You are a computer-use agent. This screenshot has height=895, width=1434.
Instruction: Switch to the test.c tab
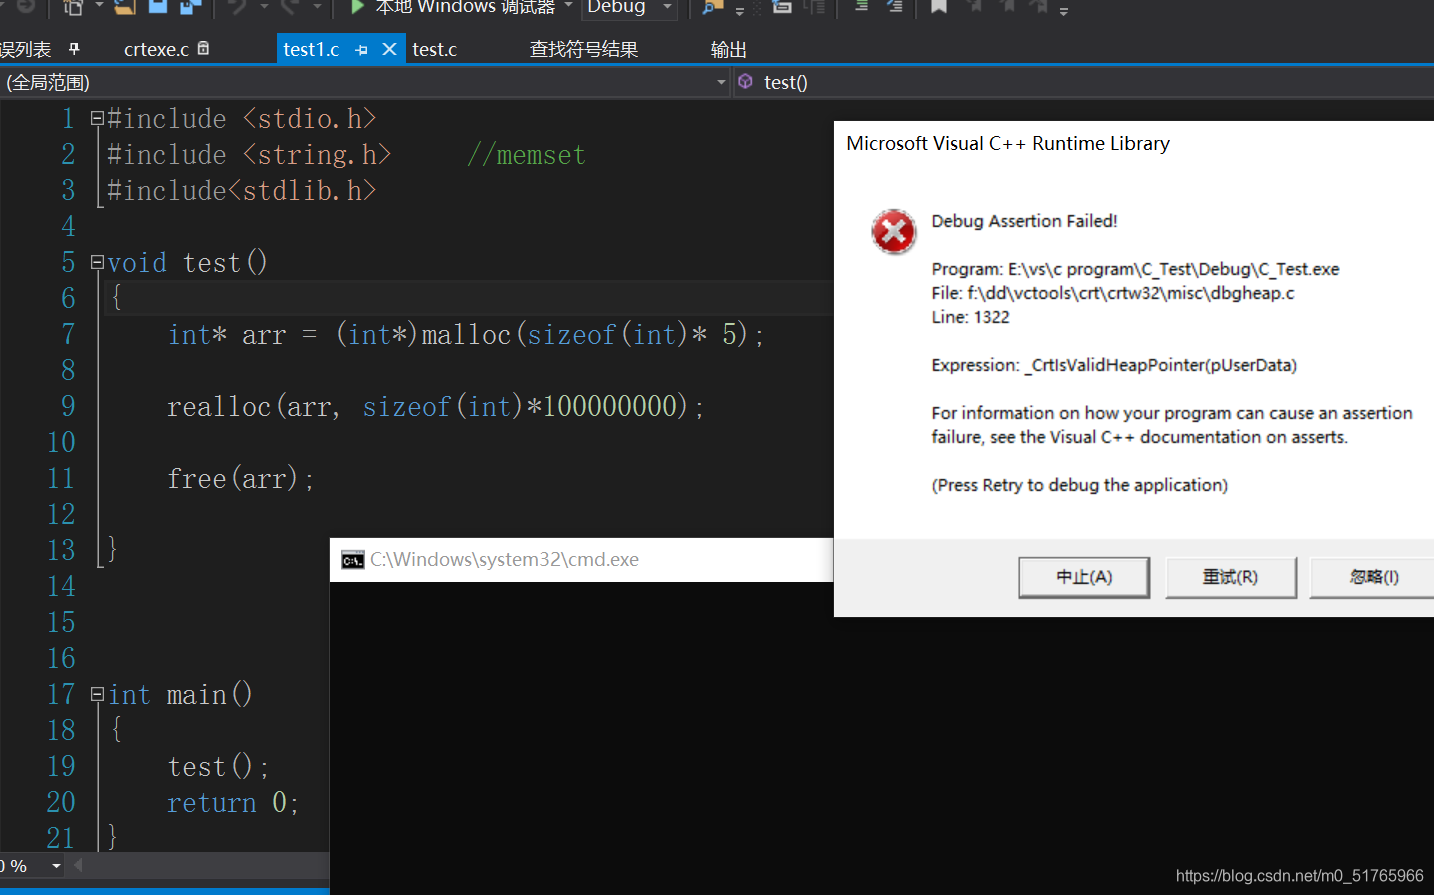[x=434, y=49]
